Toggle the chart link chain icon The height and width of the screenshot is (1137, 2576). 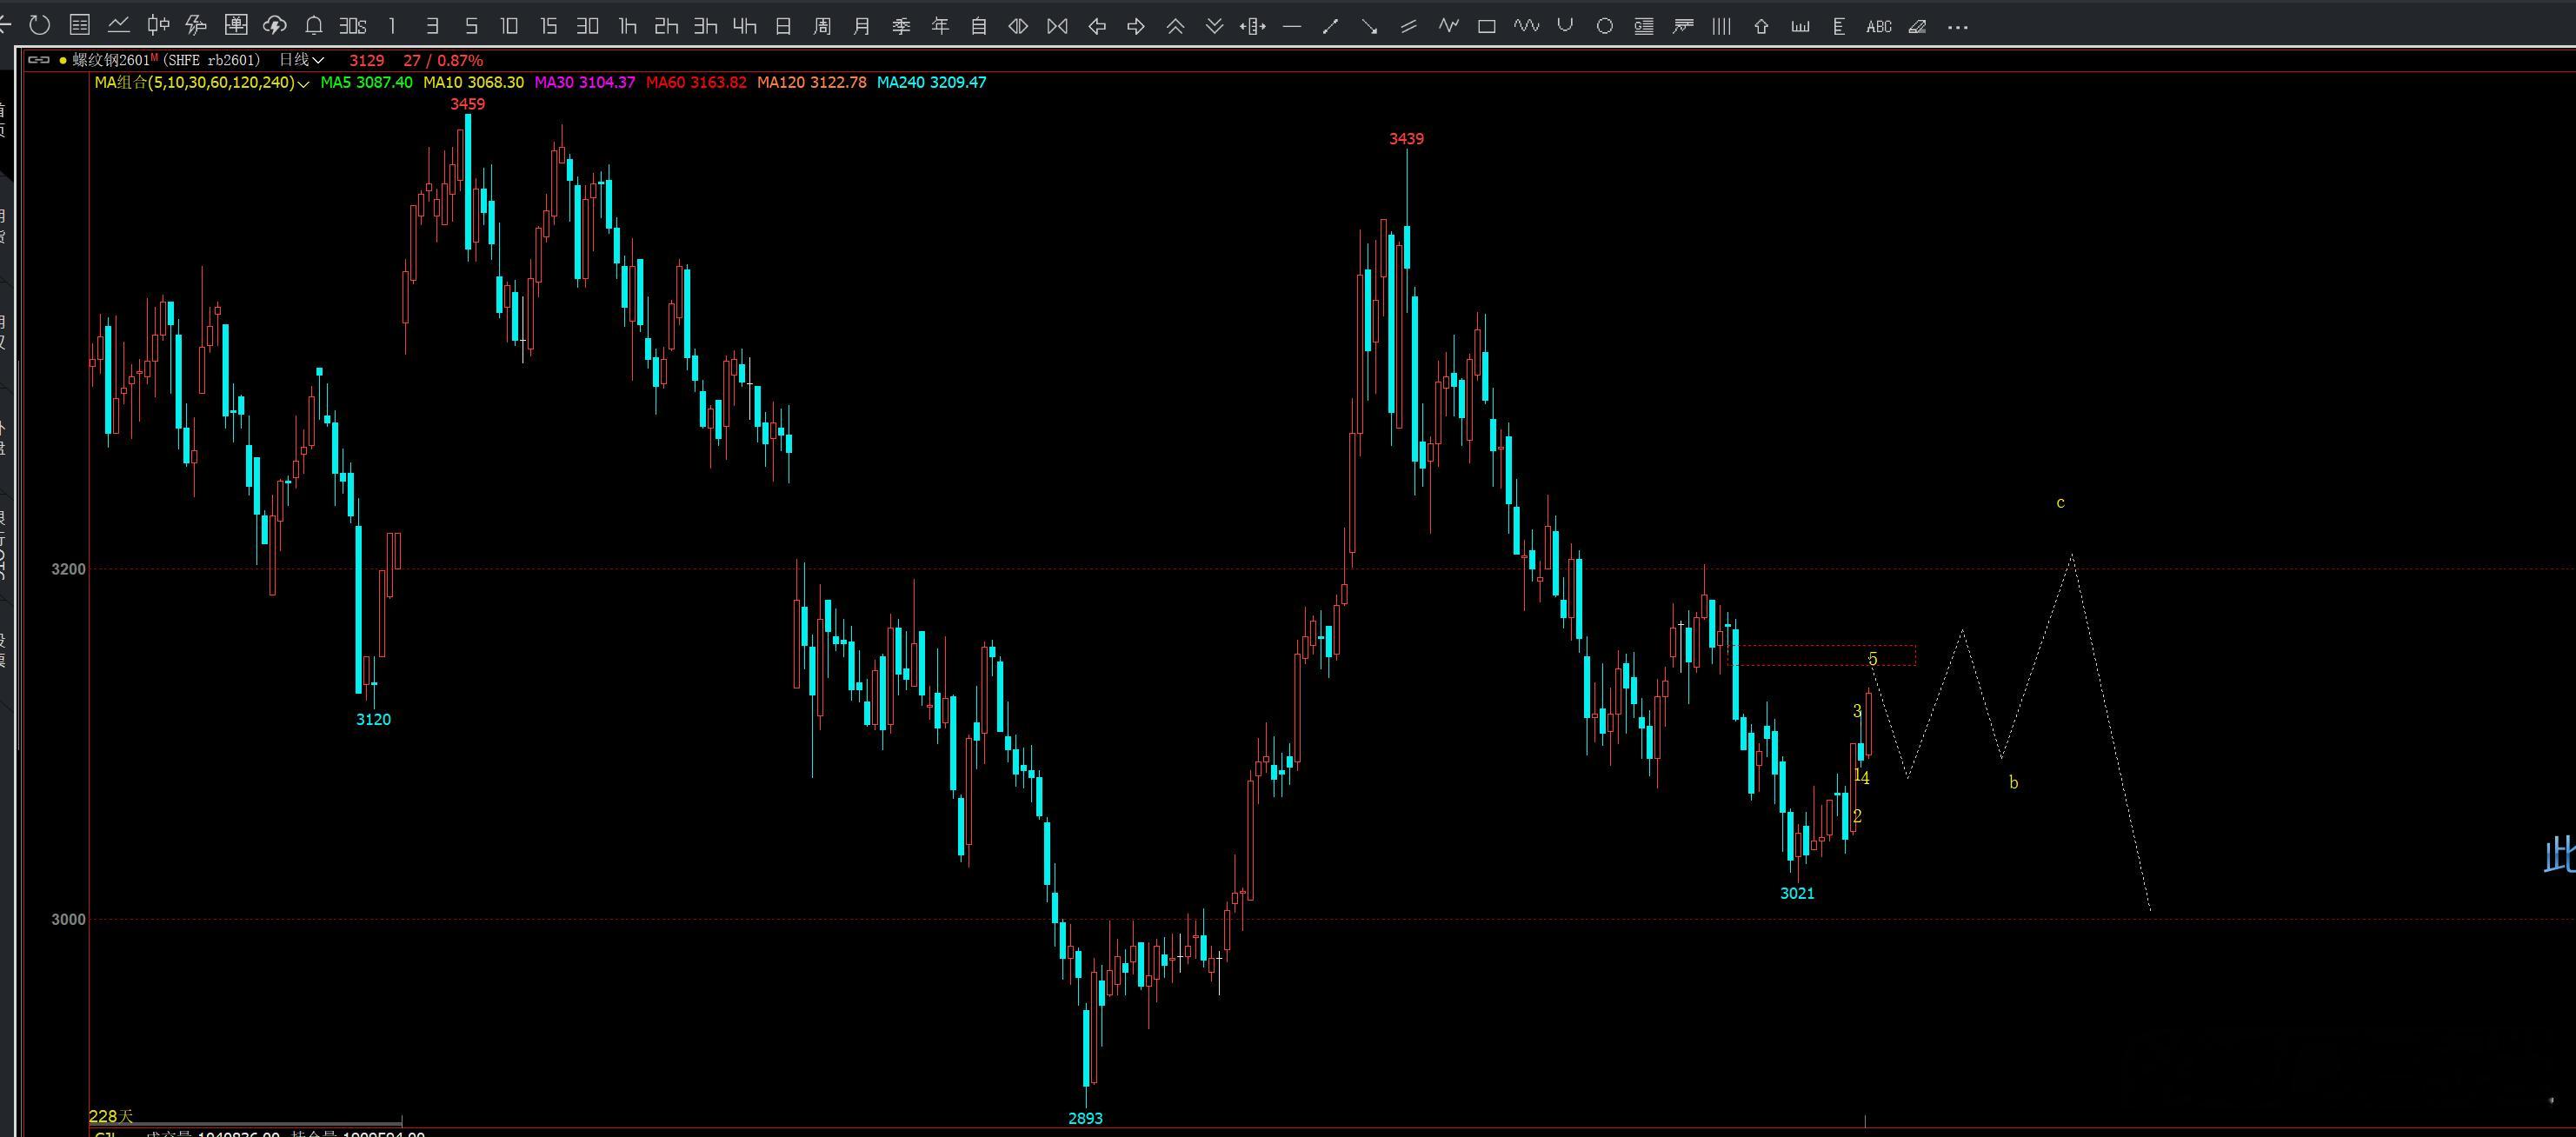point(38,60)
